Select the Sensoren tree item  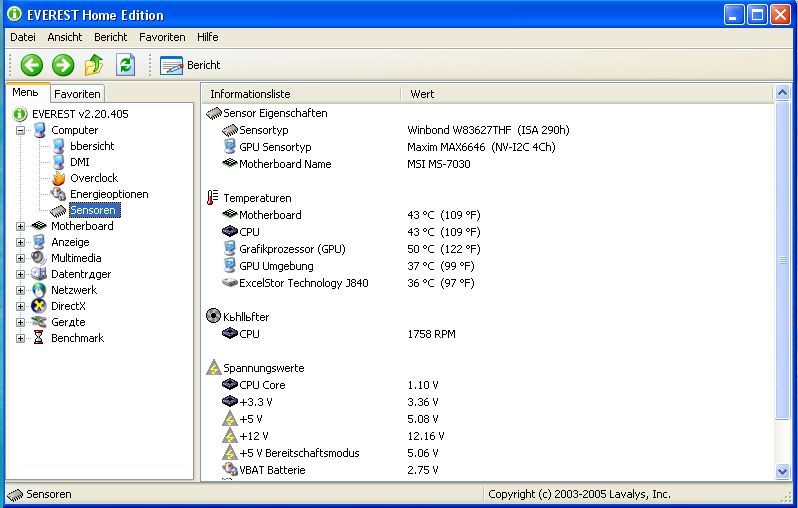click(x=93, y=210)
